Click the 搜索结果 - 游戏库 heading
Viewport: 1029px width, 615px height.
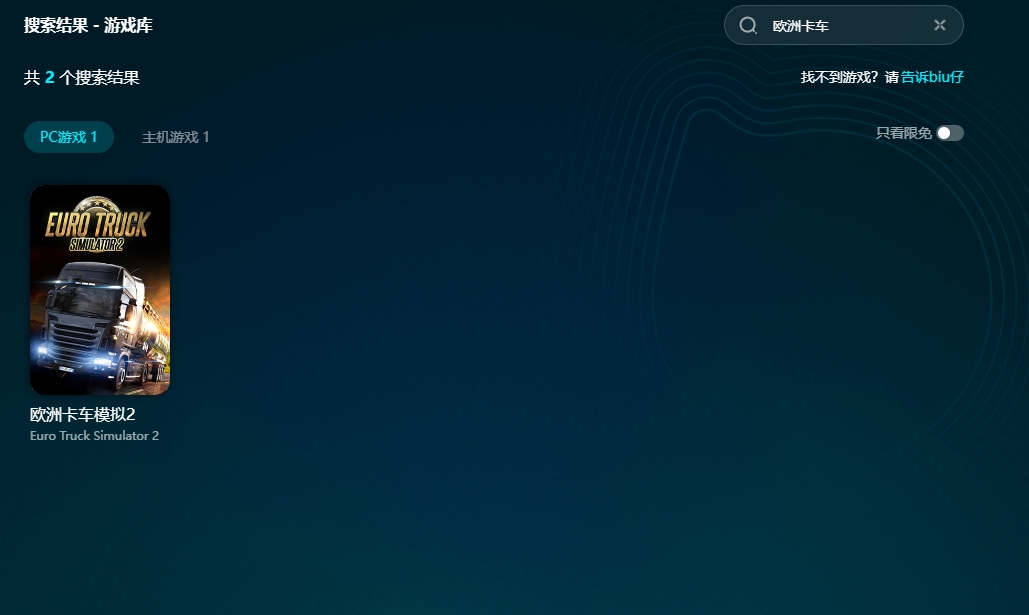click(88, 26)
